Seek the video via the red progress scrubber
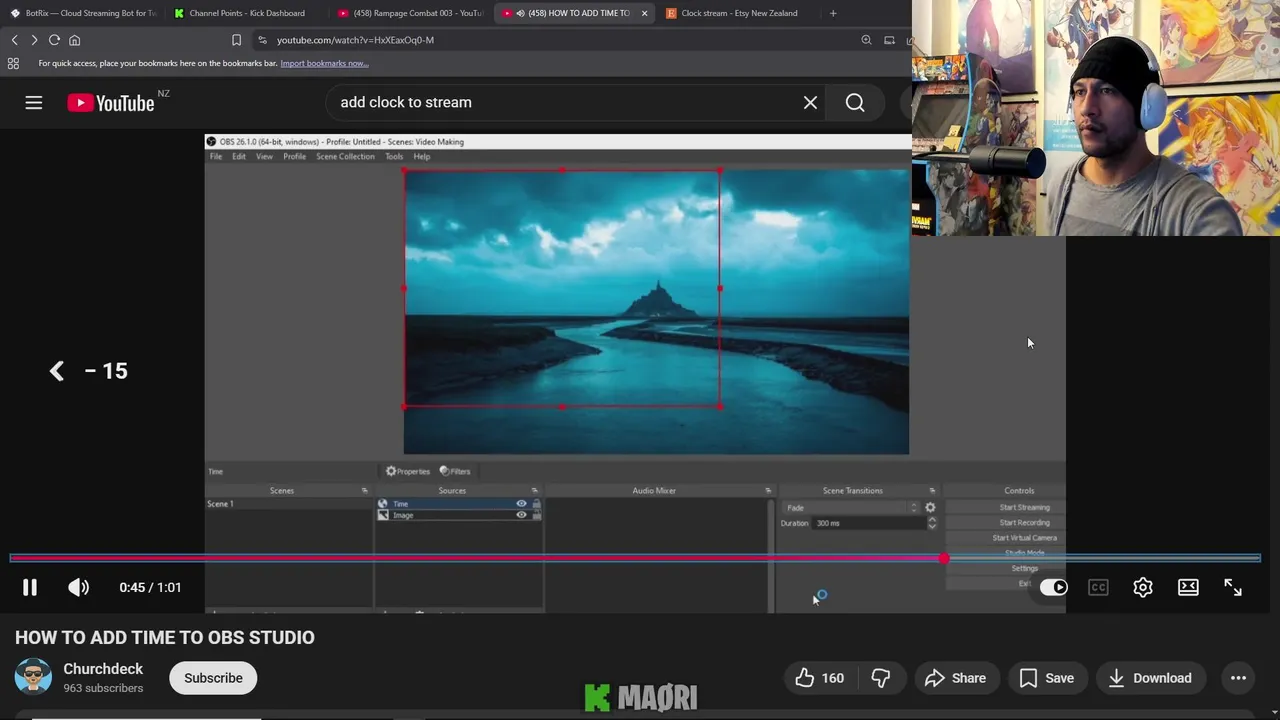Image resolution: width=1280 pixels, height=720 pixels. coord(944,558)
